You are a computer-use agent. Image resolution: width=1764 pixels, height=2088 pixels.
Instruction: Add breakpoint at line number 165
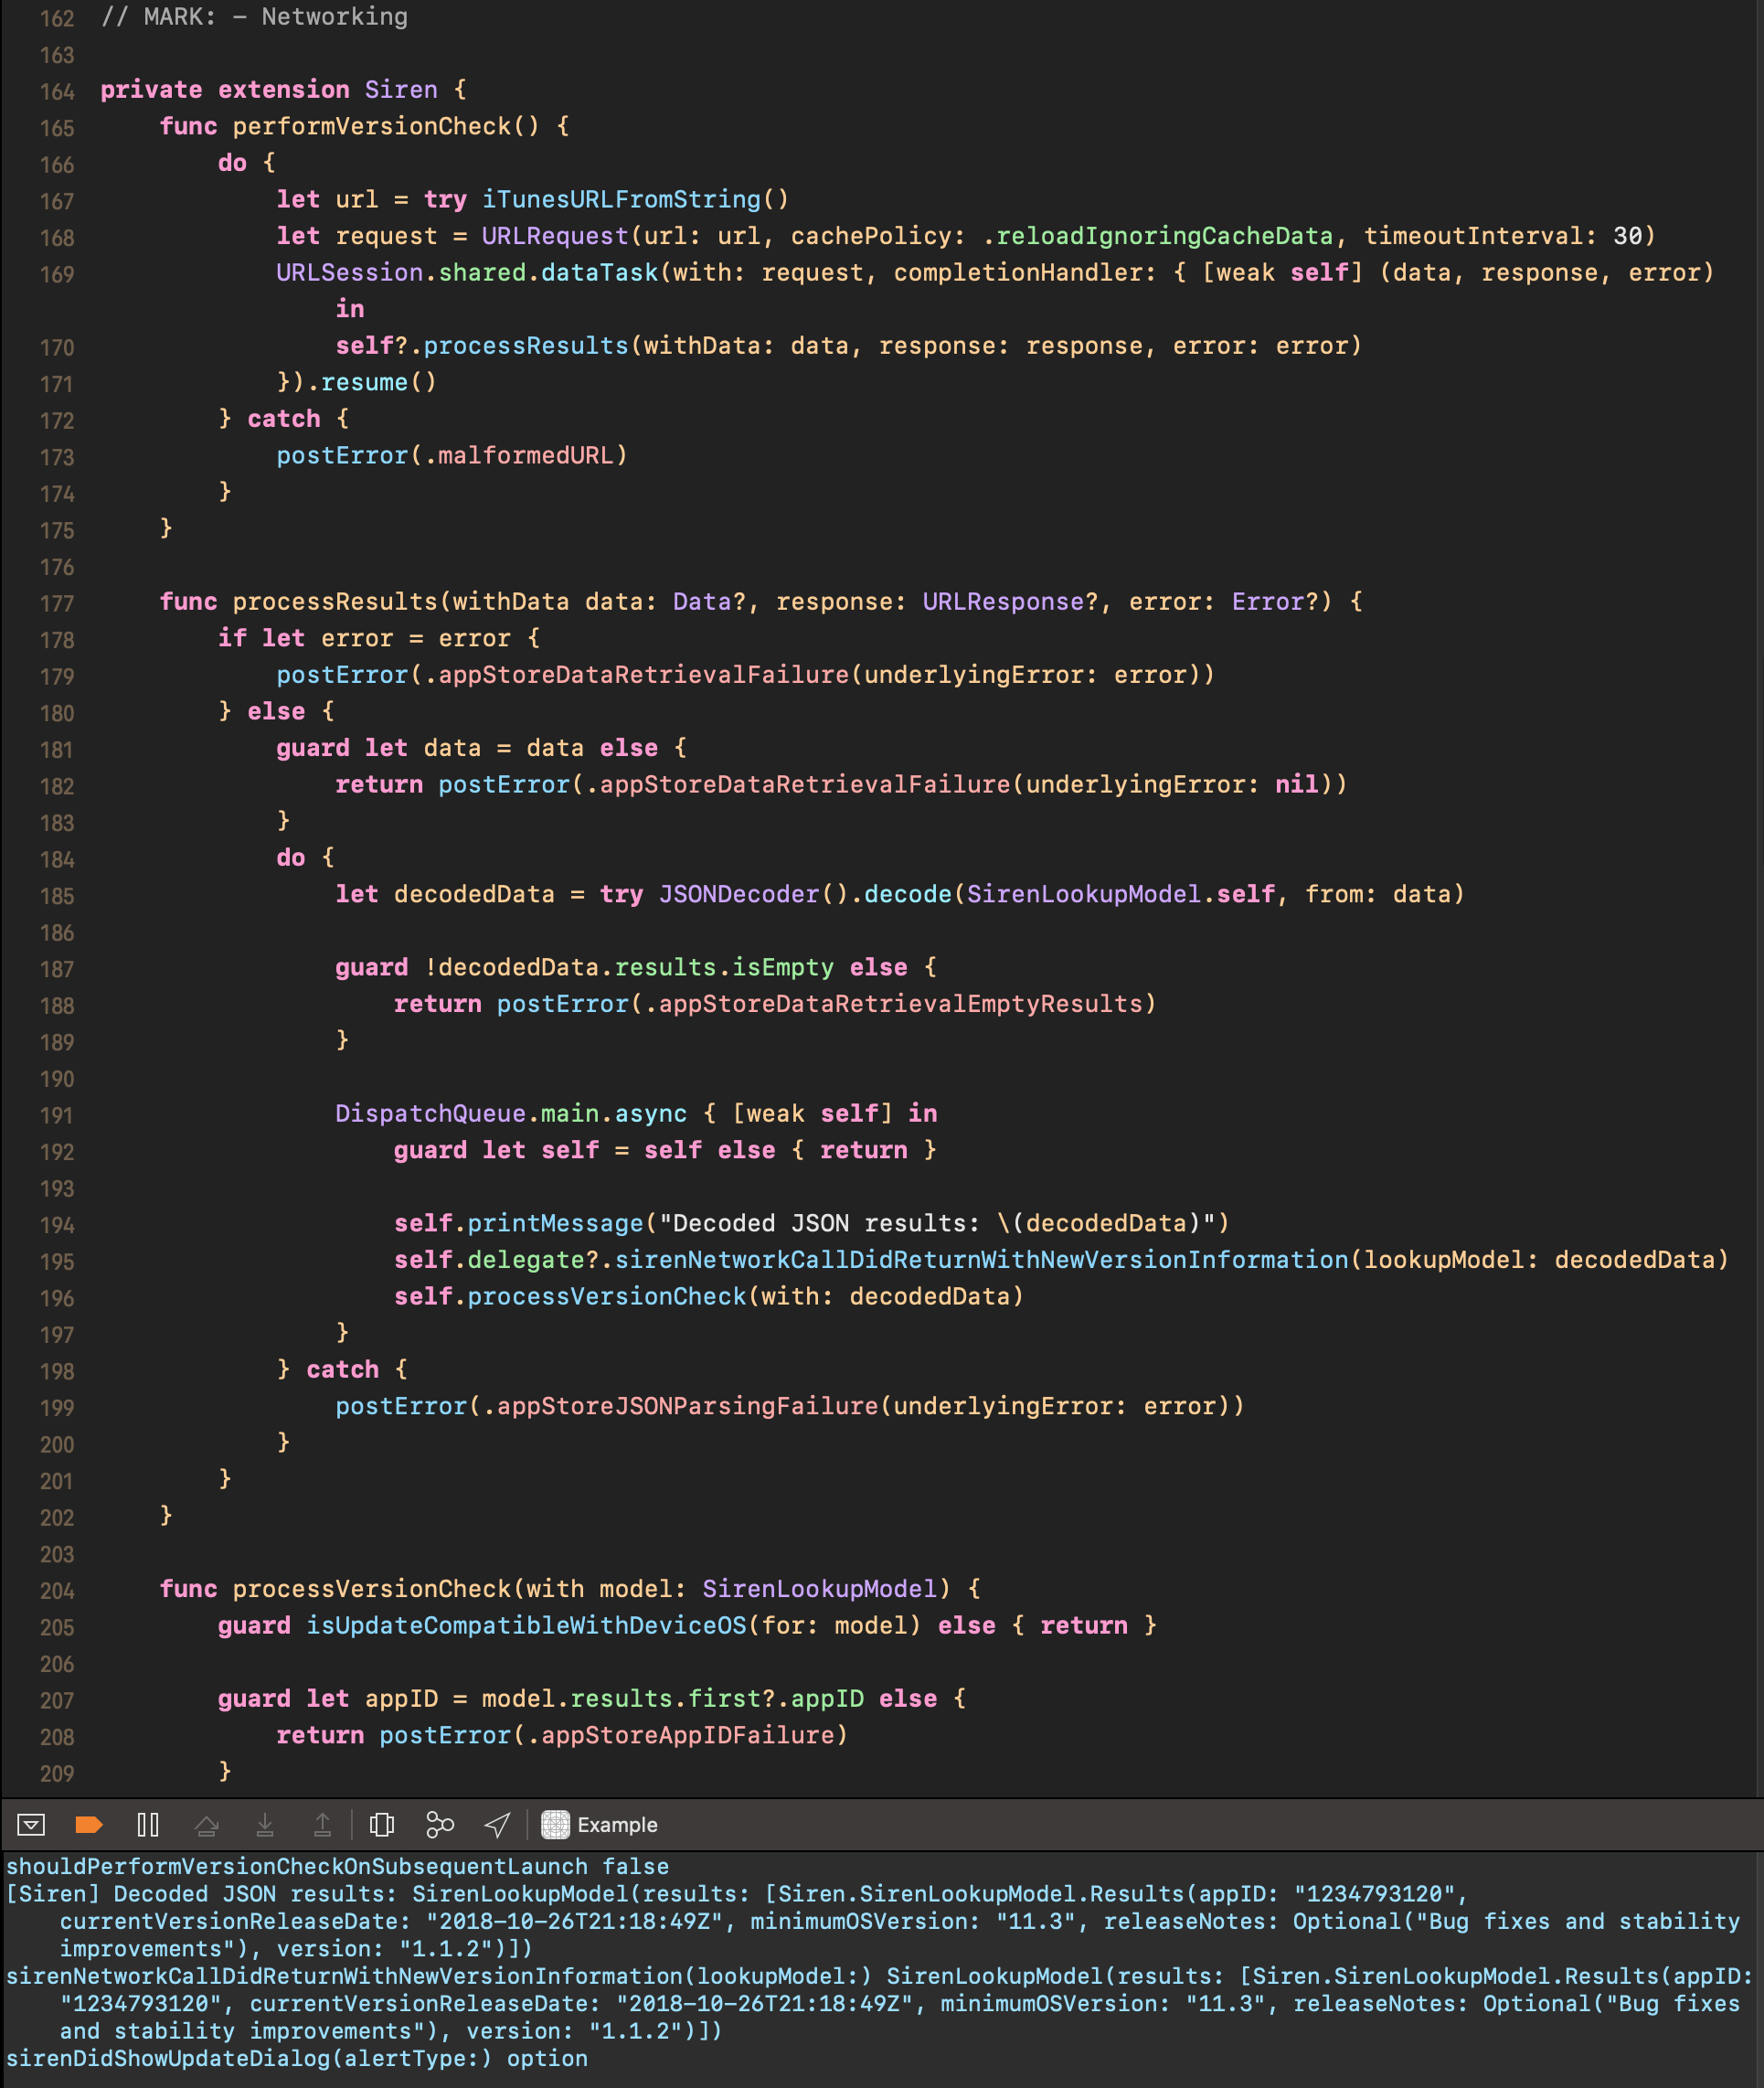point(57,128)
